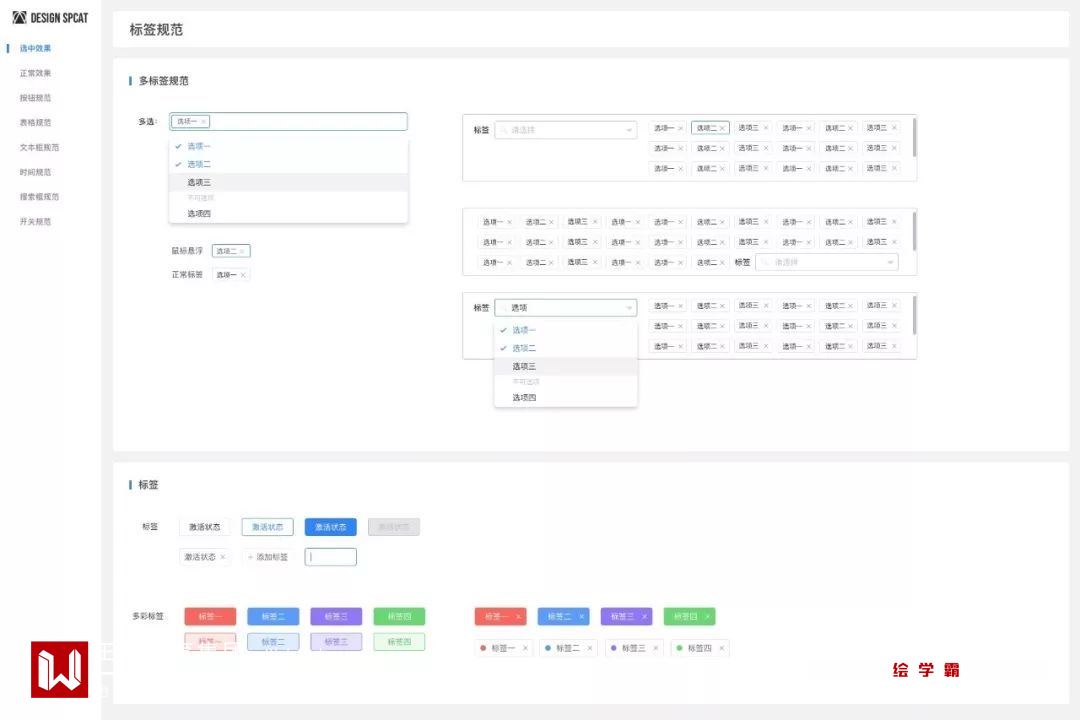Open 选中效果 in the sidebar
This screenshot has width=1080, height=720.
click(x=35, y=48)
